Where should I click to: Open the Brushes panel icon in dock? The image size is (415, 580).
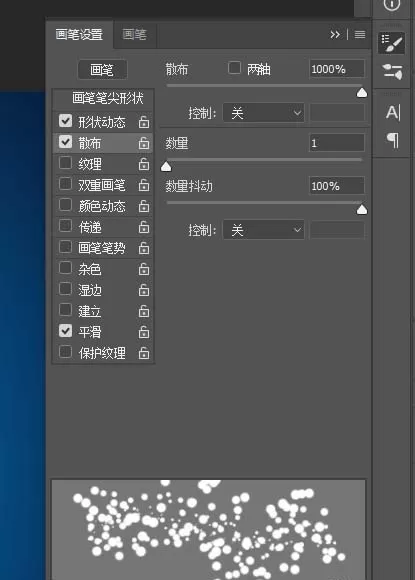point(391,71)
